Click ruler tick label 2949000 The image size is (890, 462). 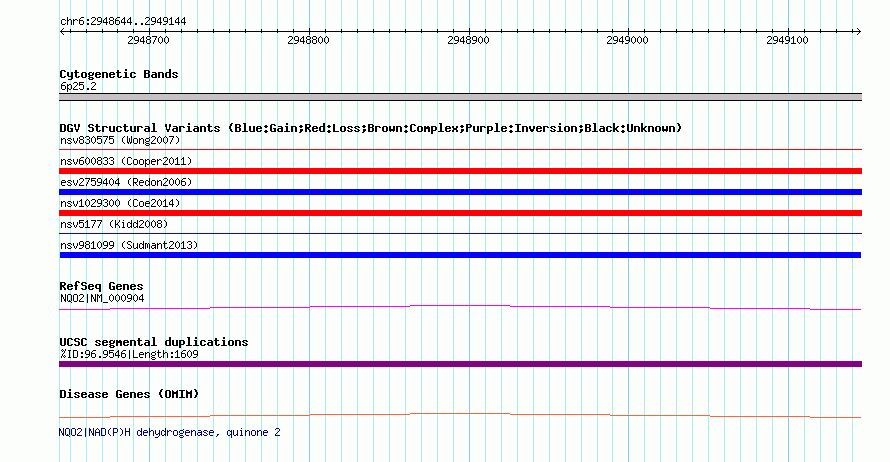pyautogui.click(x=627, y=40)
